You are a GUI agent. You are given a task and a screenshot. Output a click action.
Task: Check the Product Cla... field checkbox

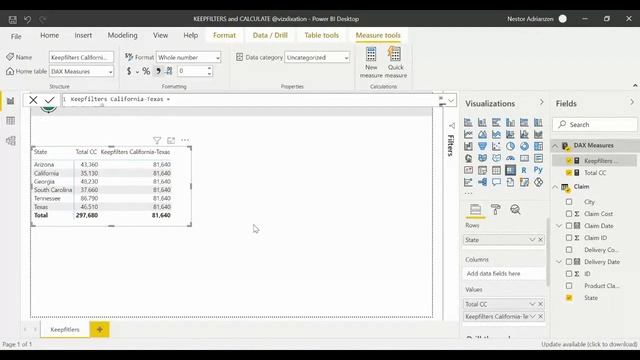[569, 286]
